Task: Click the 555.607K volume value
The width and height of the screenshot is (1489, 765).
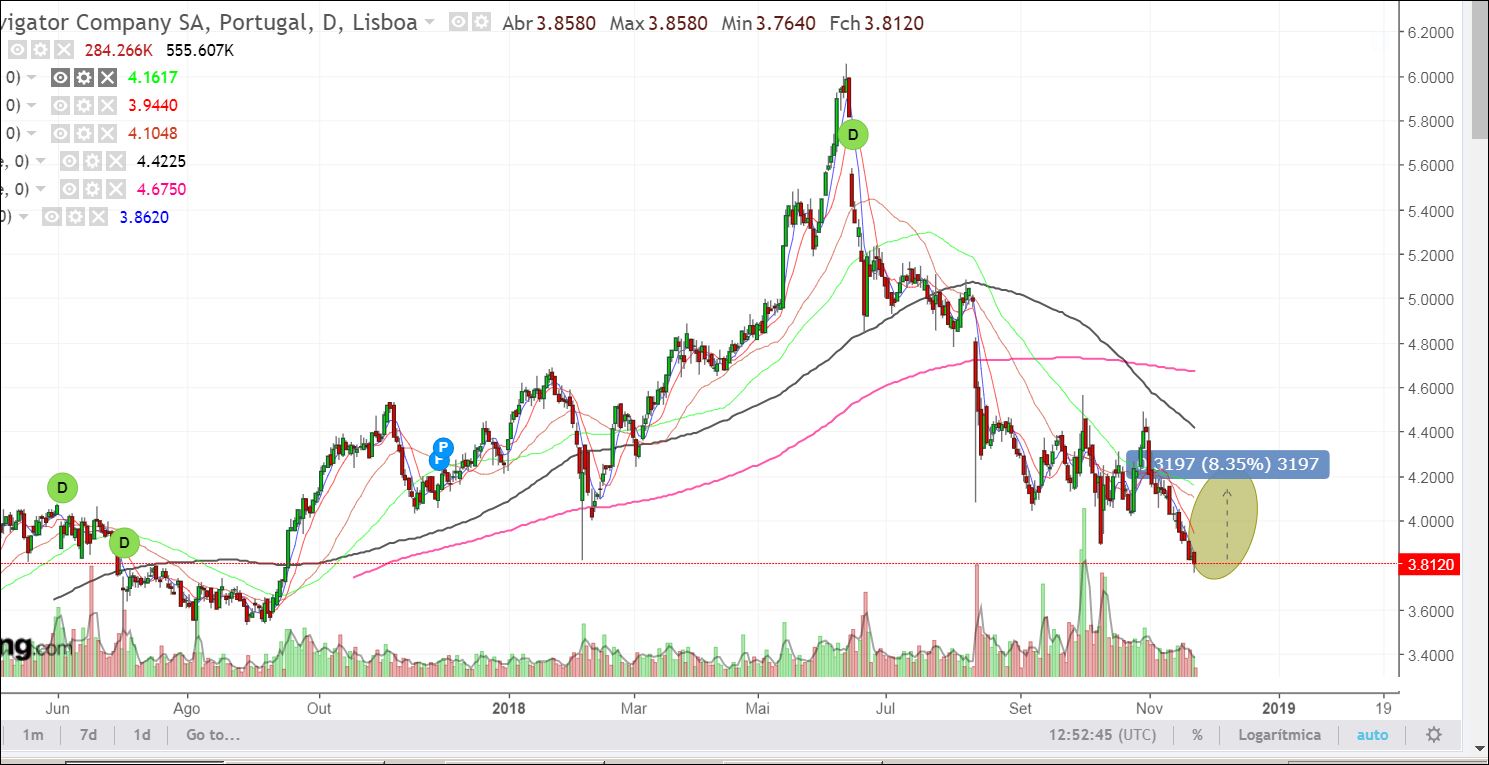Action: point(199,49)
